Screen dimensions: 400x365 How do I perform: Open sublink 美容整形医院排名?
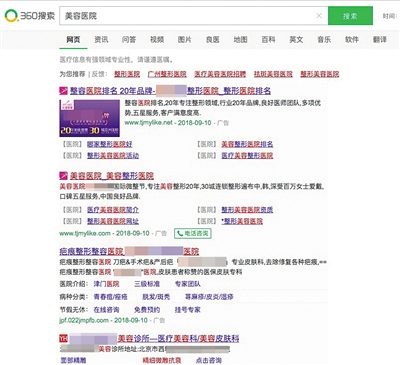[247, 144]
